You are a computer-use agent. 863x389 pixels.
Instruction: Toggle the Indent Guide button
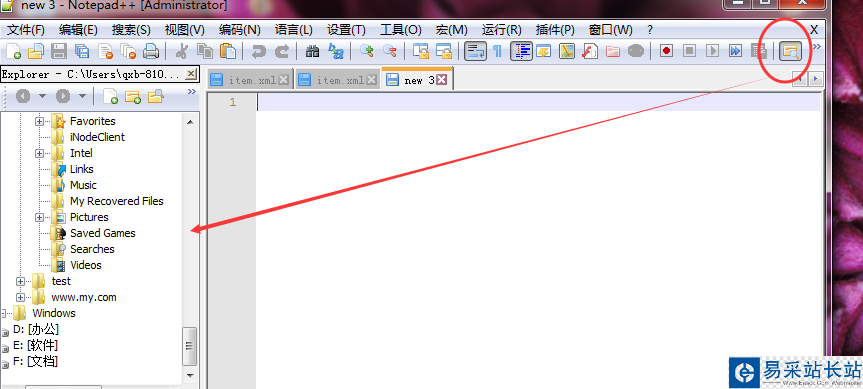(x=521, y=51)
